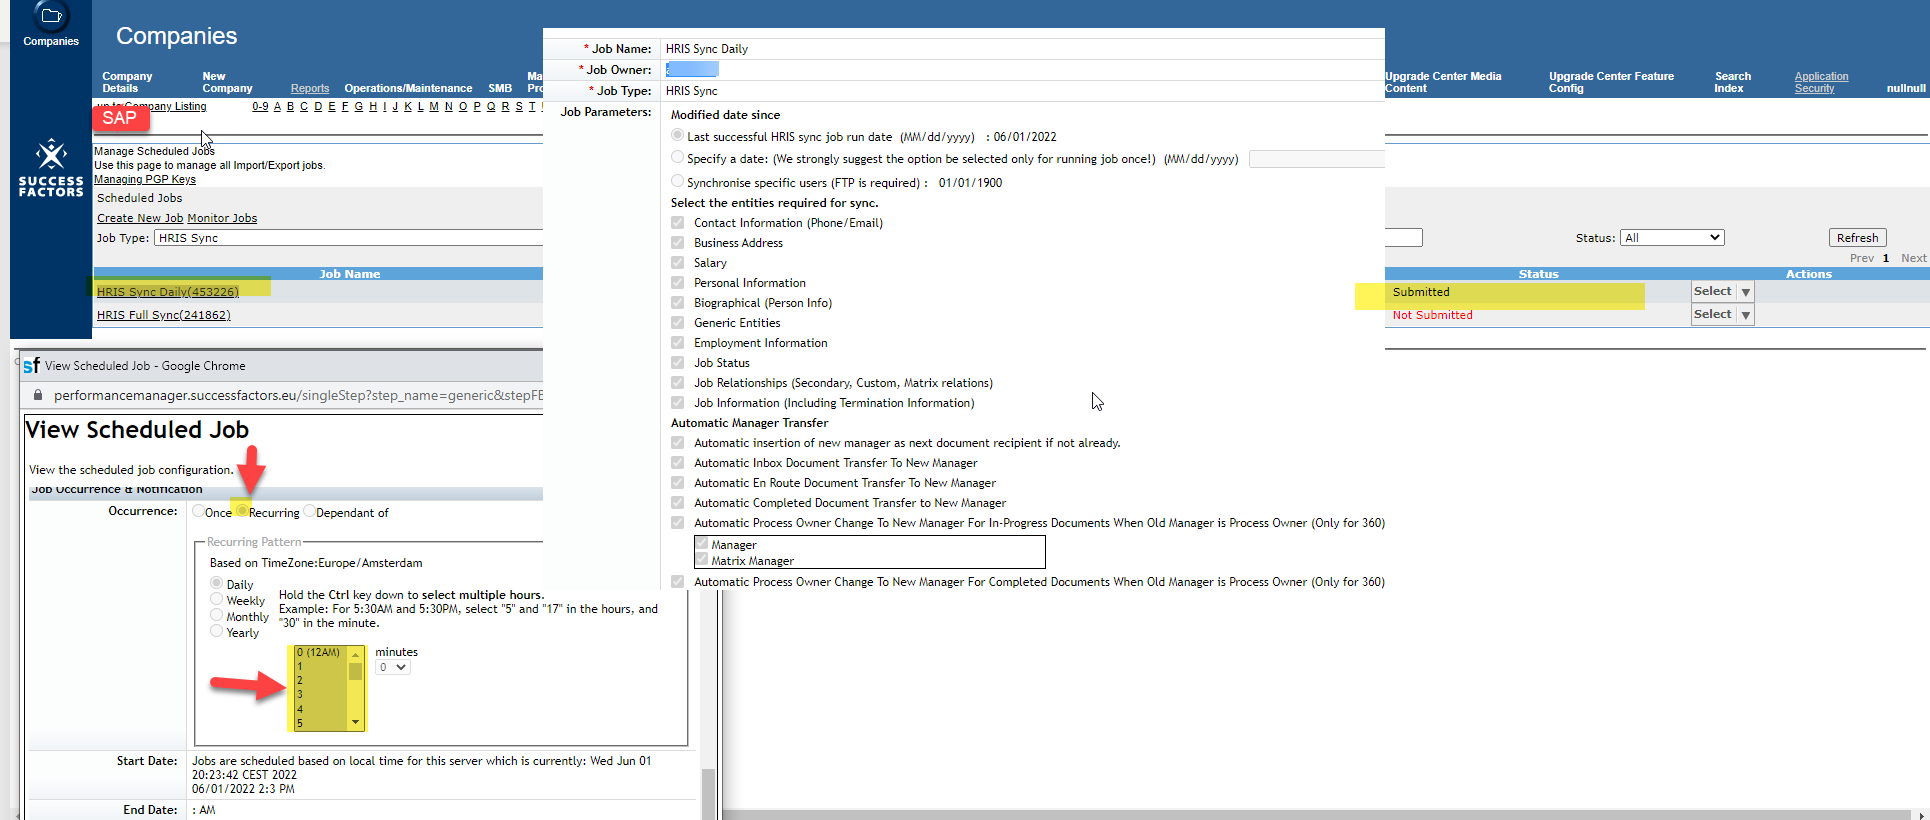Toggle the Personal Information checkbox
The width and height of the screenshot is (1930, 820).
click(x=678, y=282)
